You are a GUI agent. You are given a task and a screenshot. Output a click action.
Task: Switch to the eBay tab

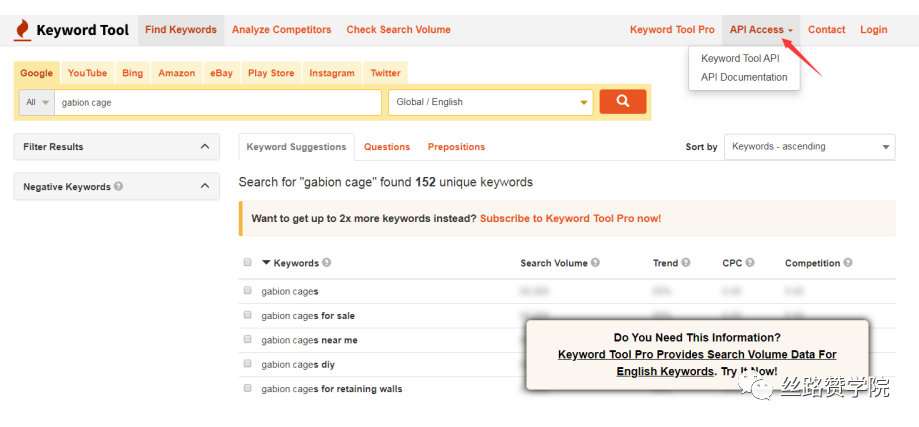coord(222,73)
